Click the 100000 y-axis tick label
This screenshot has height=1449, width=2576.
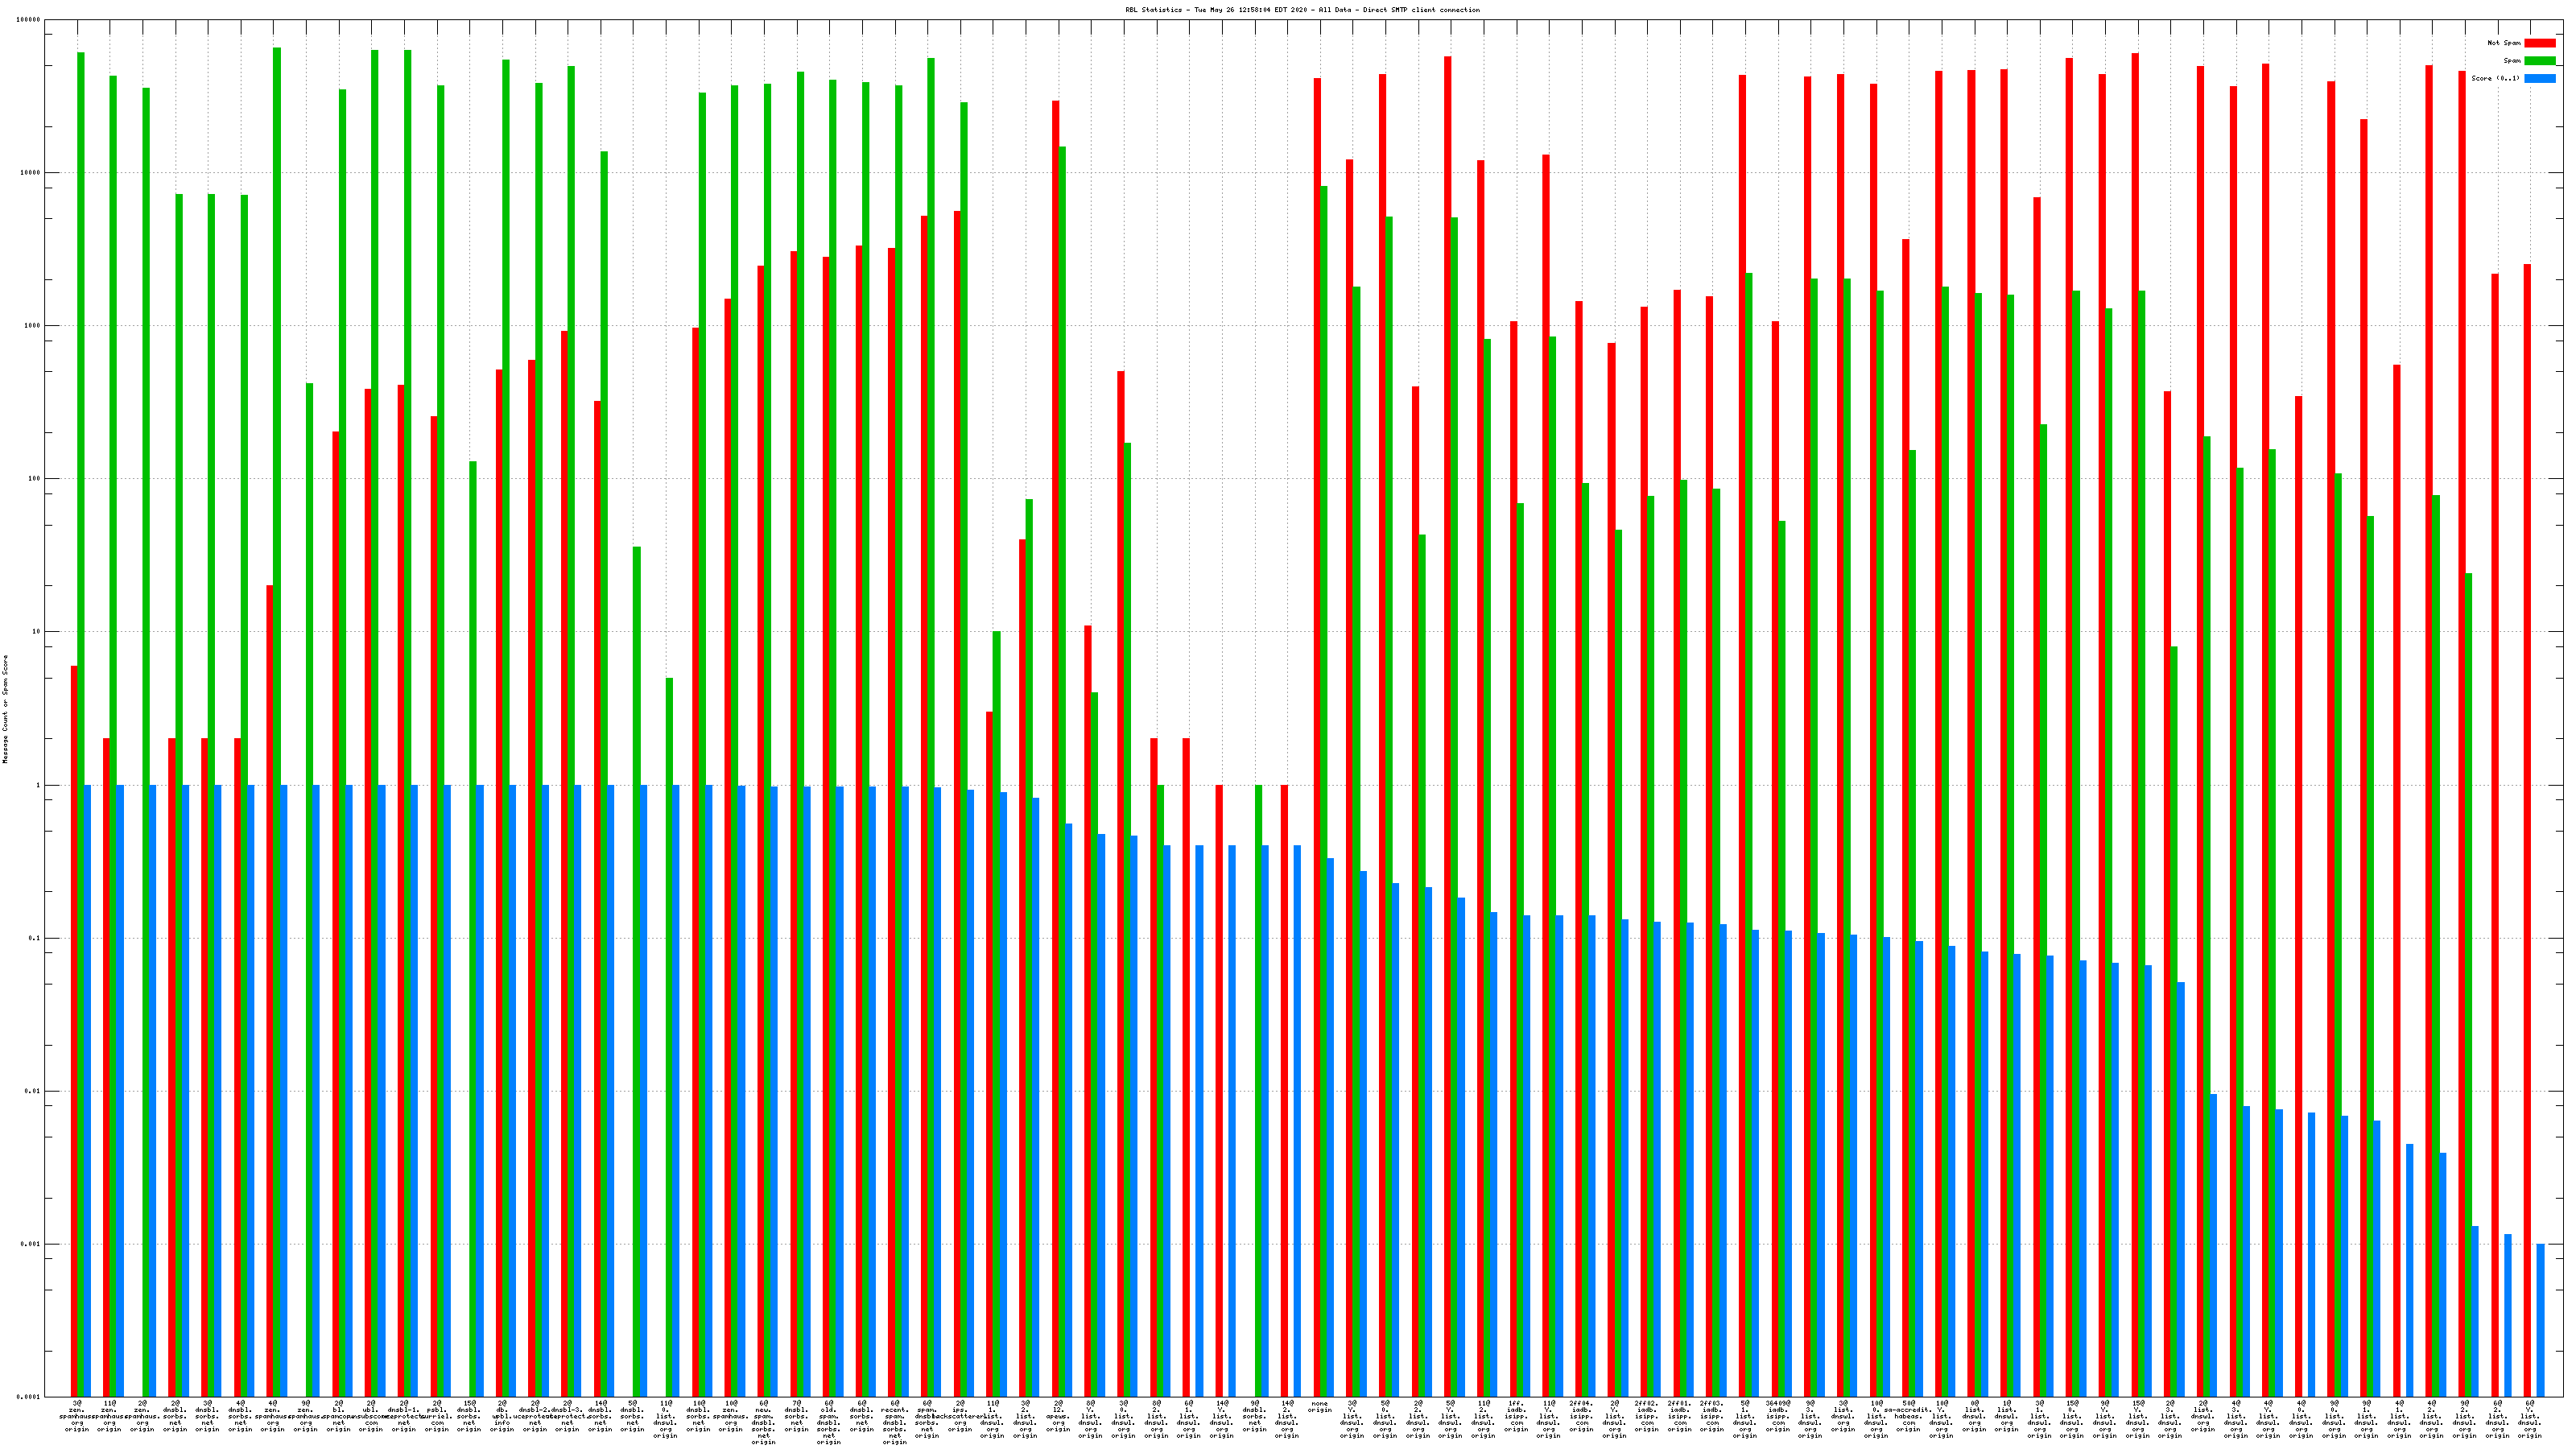click(29, 20)
